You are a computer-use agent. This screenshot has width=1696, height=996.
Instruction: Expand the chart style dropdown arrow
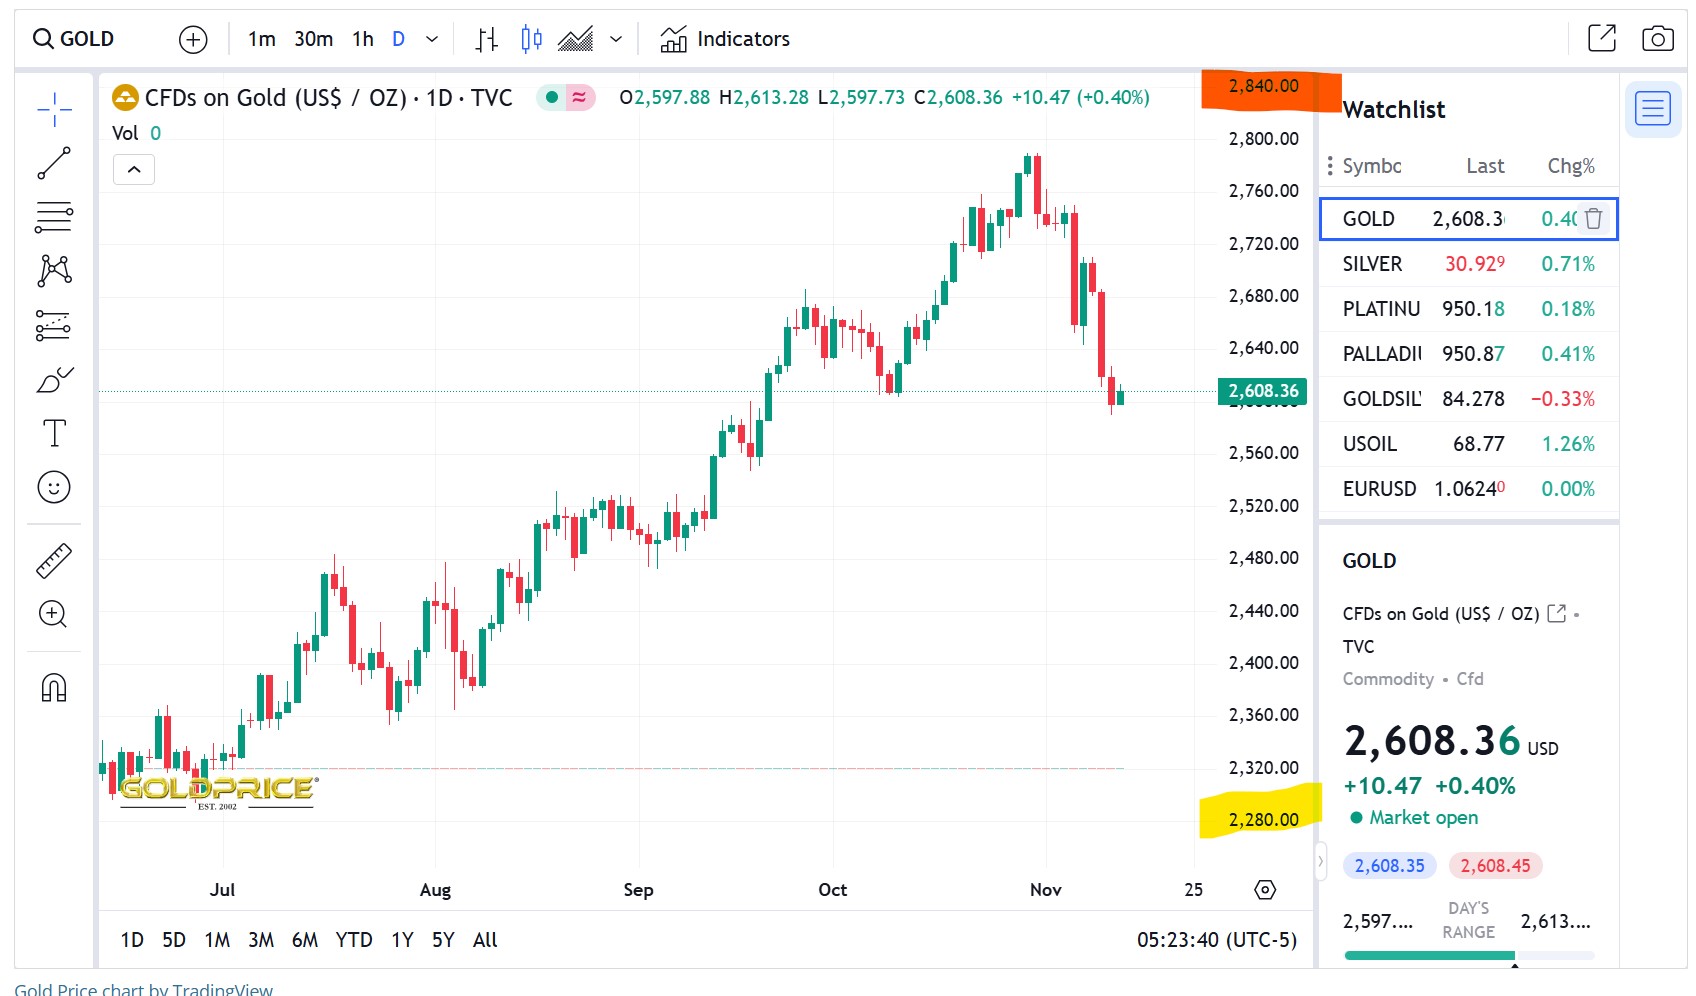pyautogui.click(x=616, y=39)
